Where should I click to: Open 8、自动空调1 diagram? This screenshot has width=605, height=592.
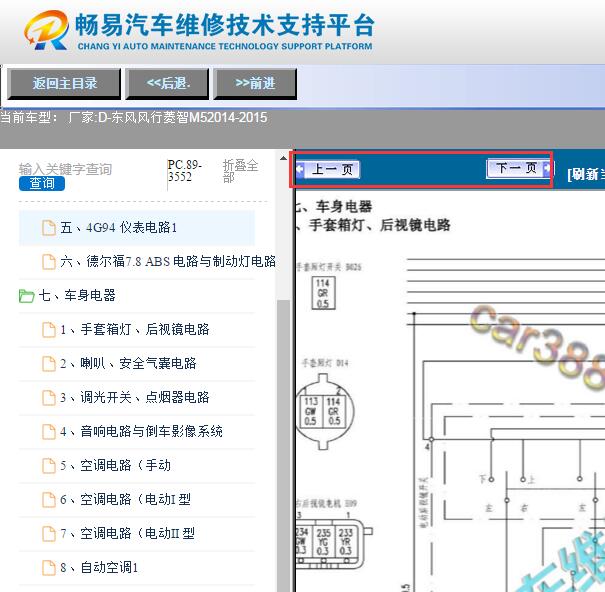[x=99, y=567]
